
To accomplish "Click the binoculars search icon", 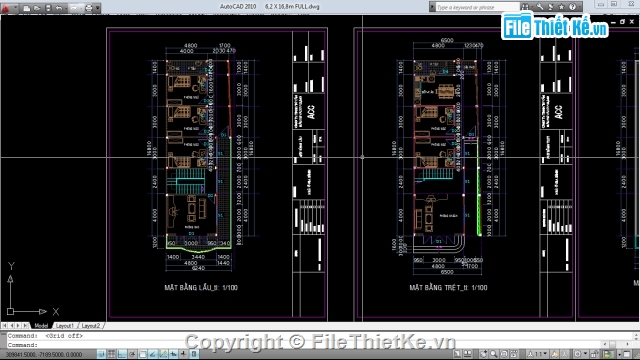I will click(525, 7).
